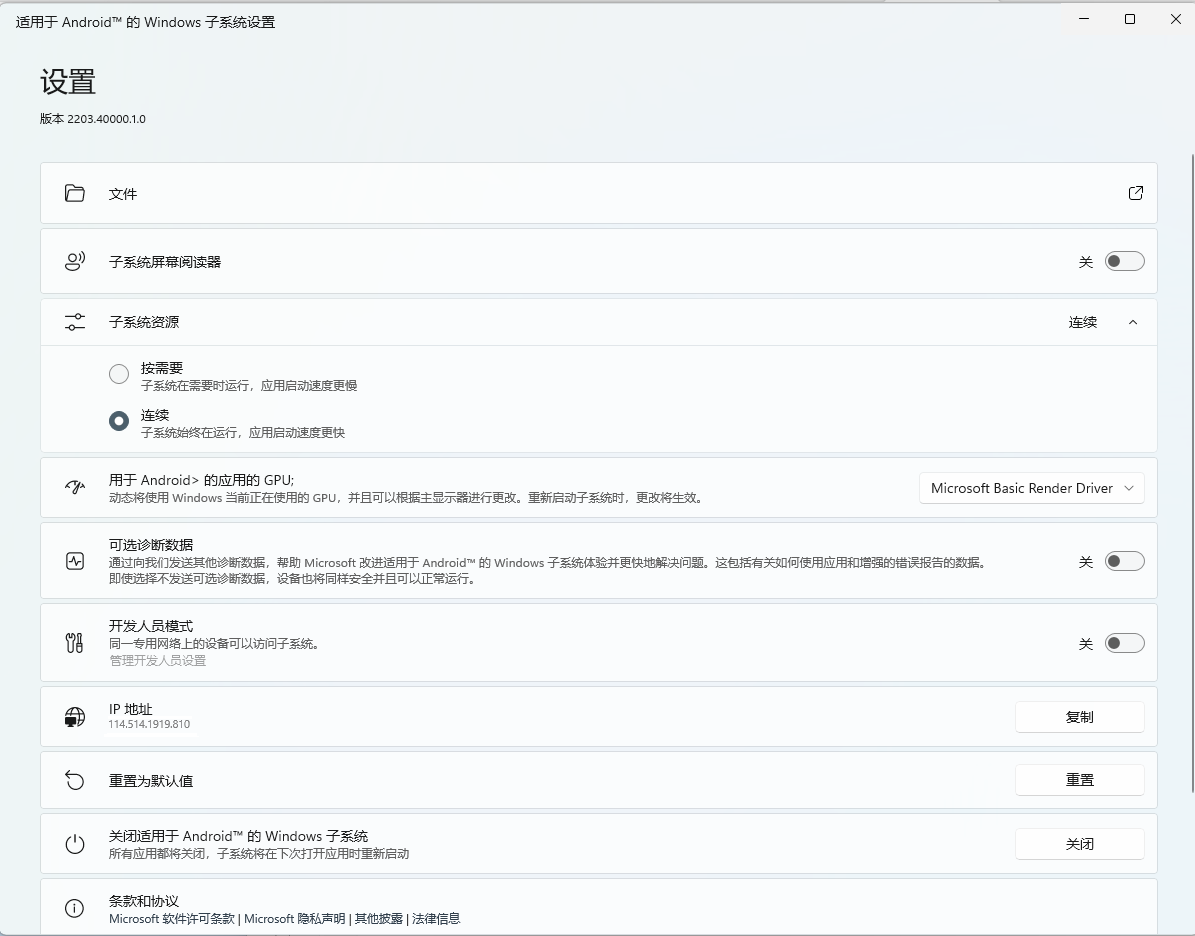Click the IP address value 114.514.1919.810
Image resolution: width=1195 pixels, height=936 pixels.
(149, 724)
